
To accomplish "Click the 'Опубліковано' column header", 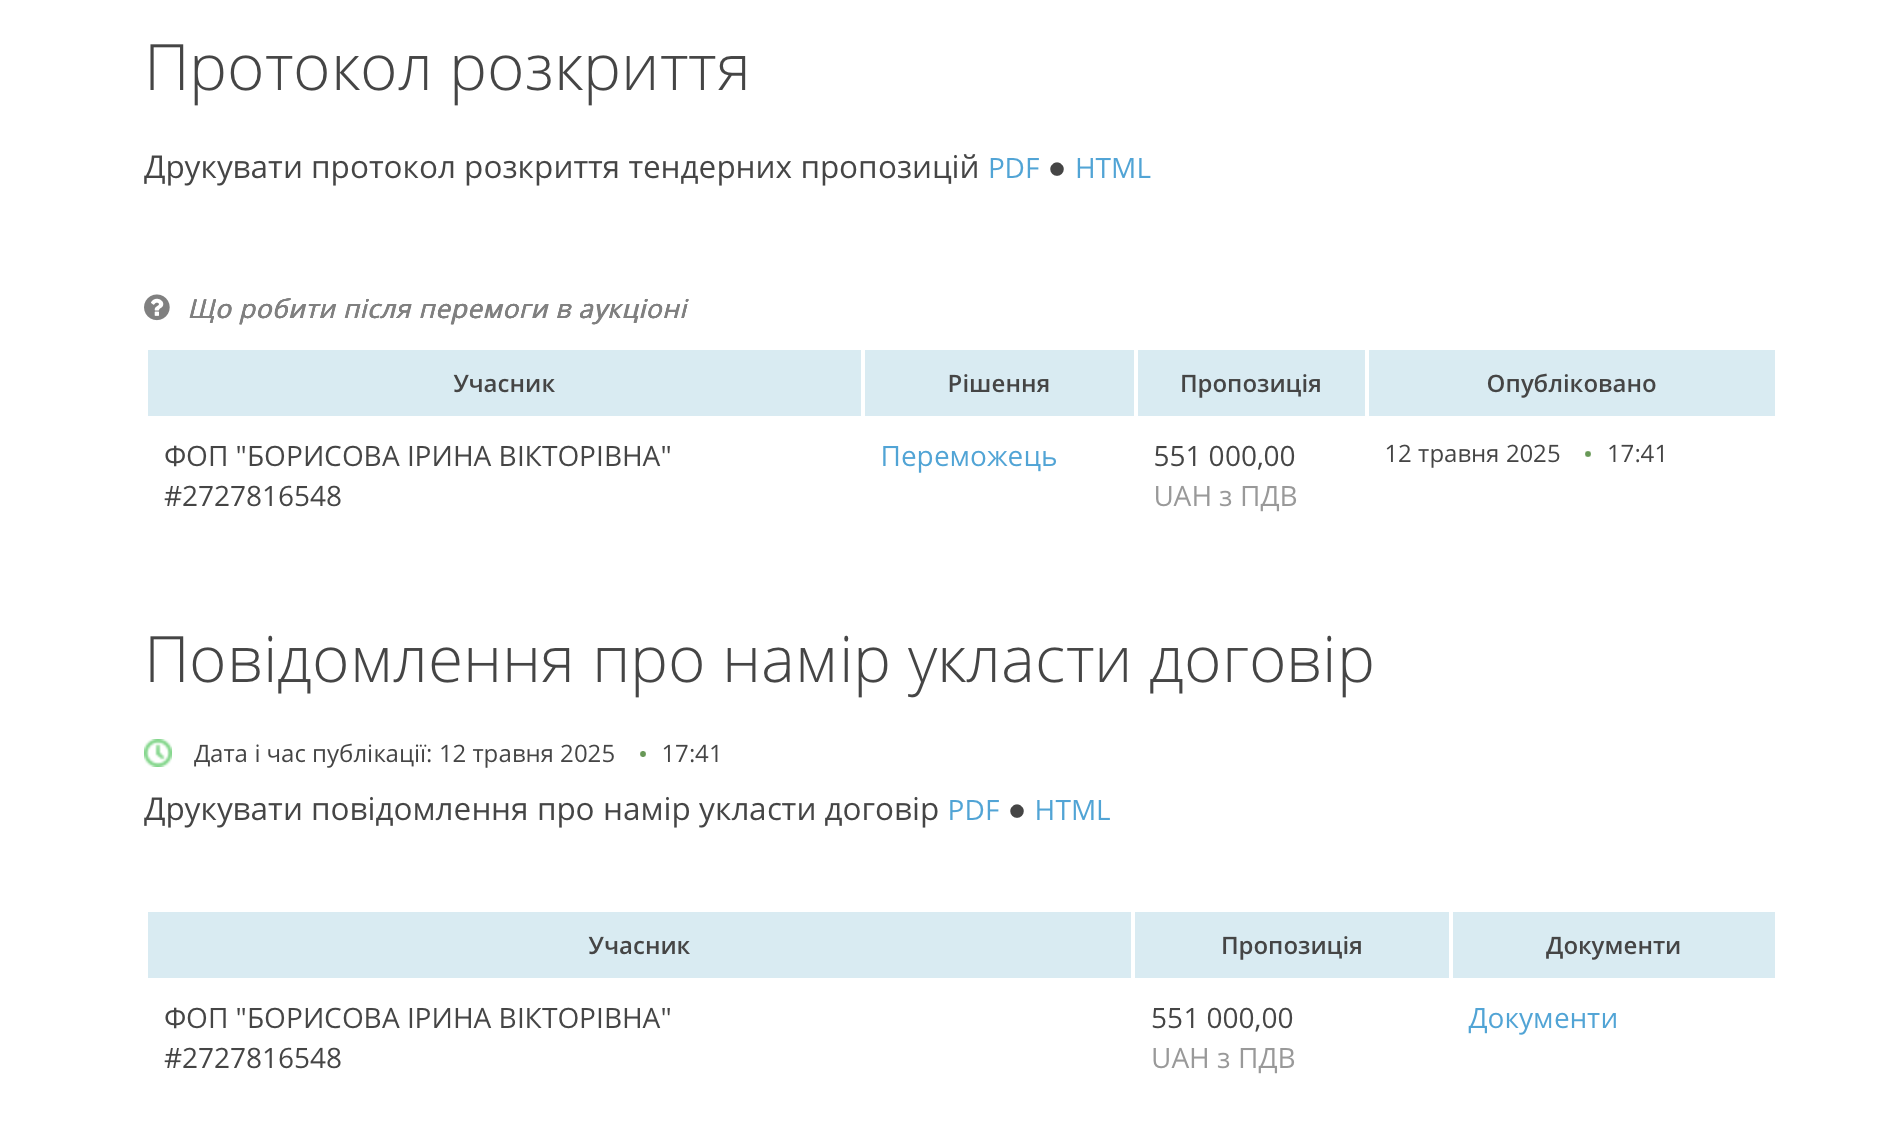I will 1570,384.
